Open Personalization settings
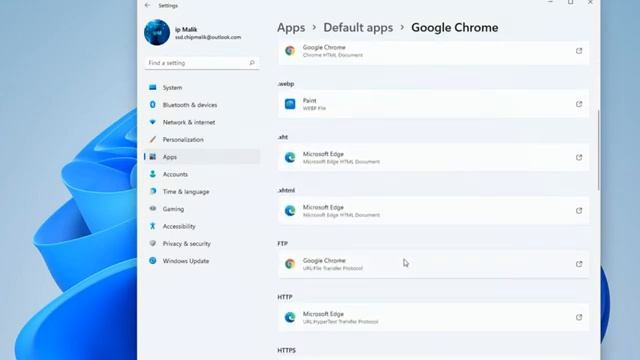The height and width of the screenshot is (360, 640). (x=202, y=140)
